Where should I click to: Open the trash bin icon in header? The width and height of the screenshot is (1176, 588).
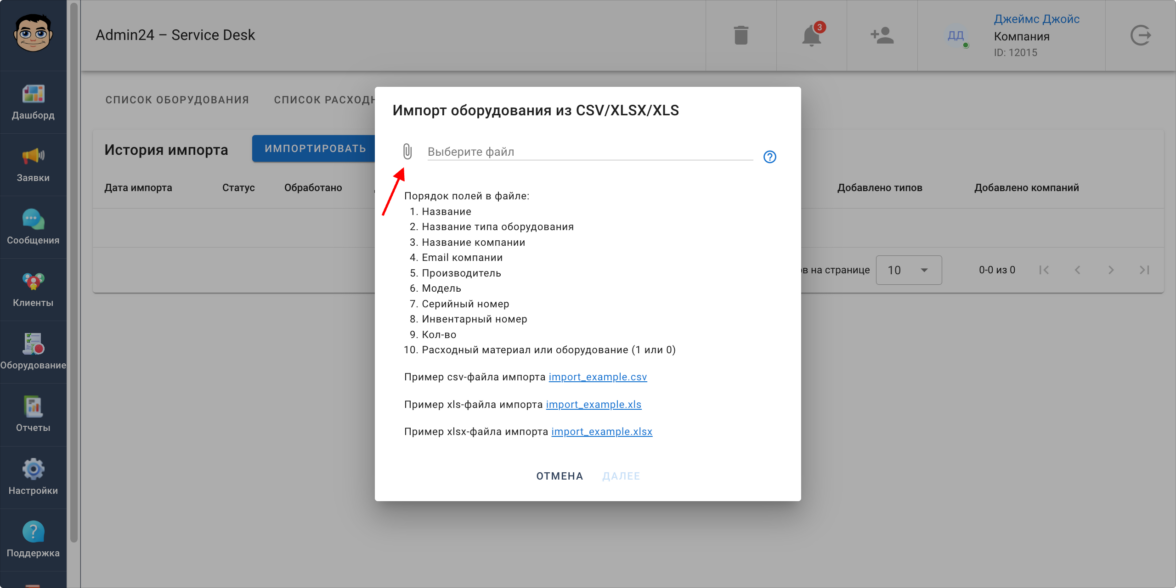click(740, 35)
